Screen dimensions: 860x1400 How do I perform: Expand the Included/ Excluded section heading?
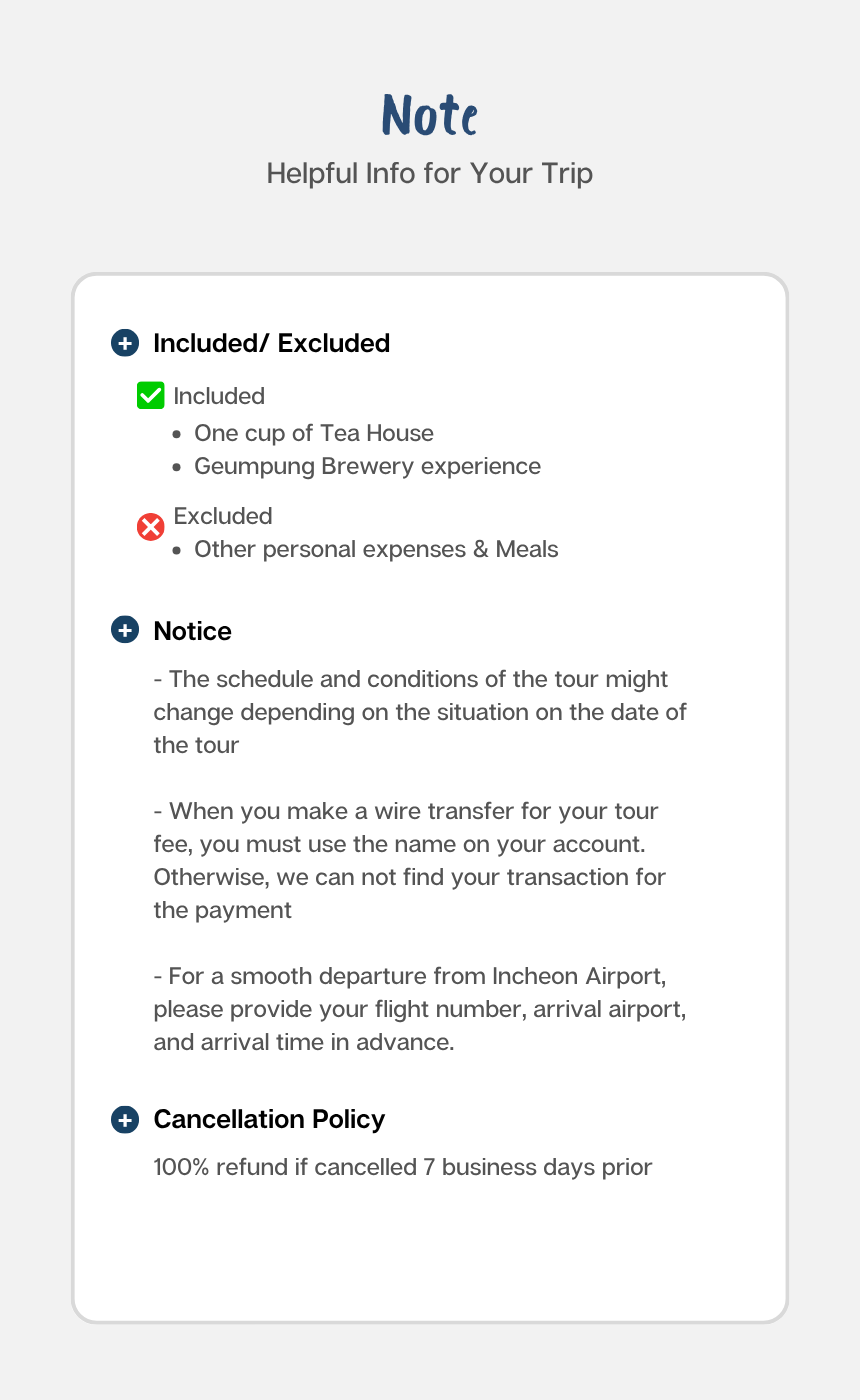(x=271, y=344)
